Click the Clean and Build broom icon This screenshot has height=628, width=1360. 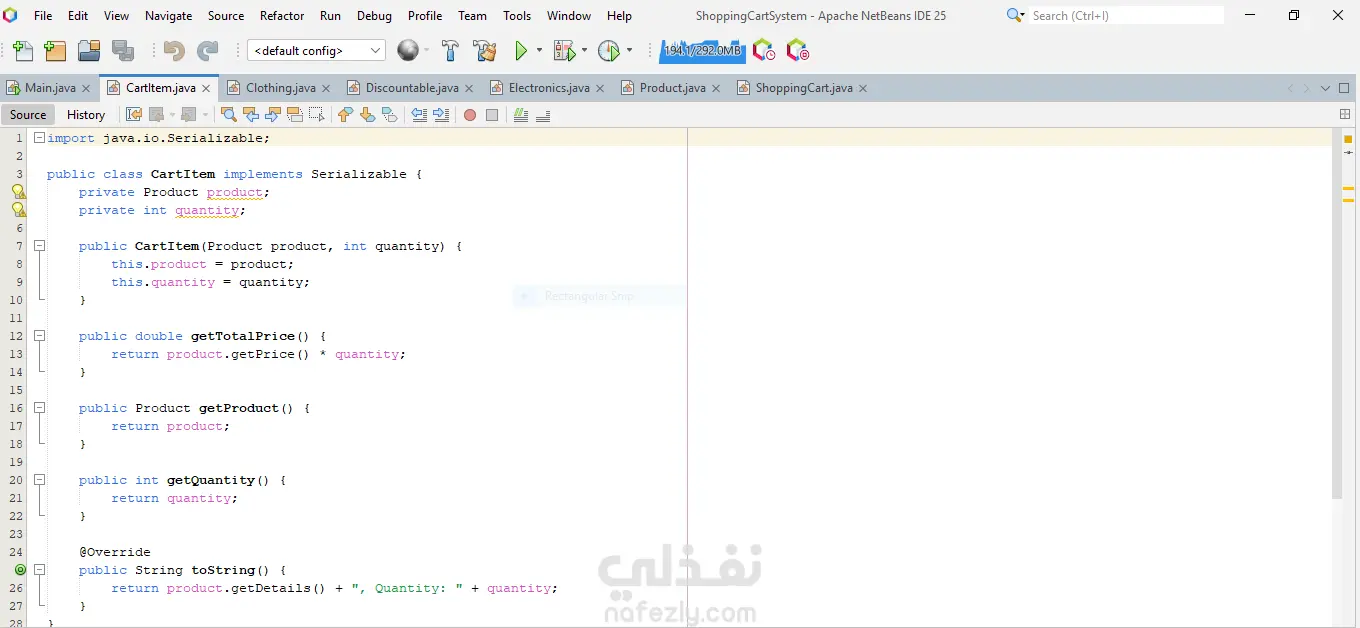[x=485, y=51]
